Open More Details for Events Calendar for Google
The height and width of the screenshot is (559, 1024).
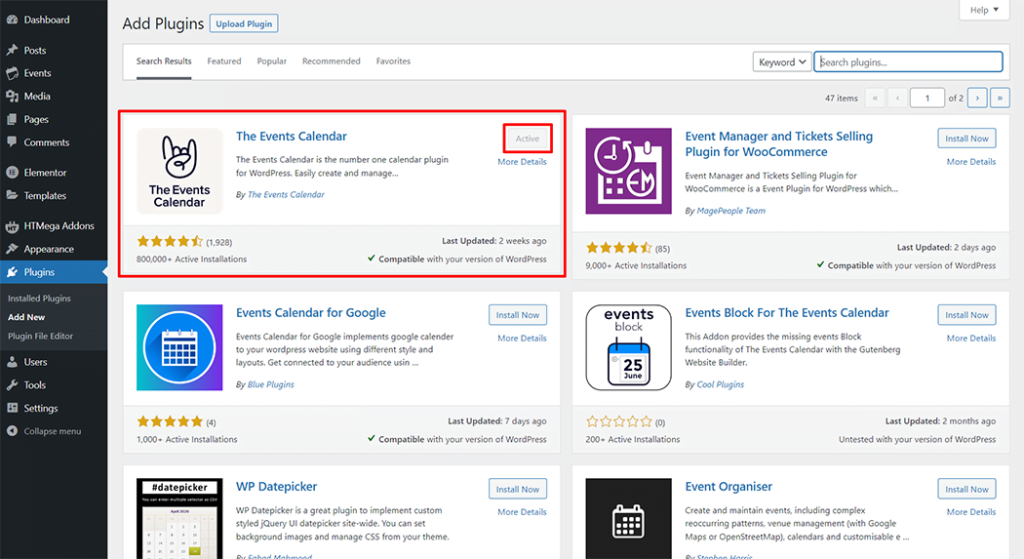pos(522,338)
